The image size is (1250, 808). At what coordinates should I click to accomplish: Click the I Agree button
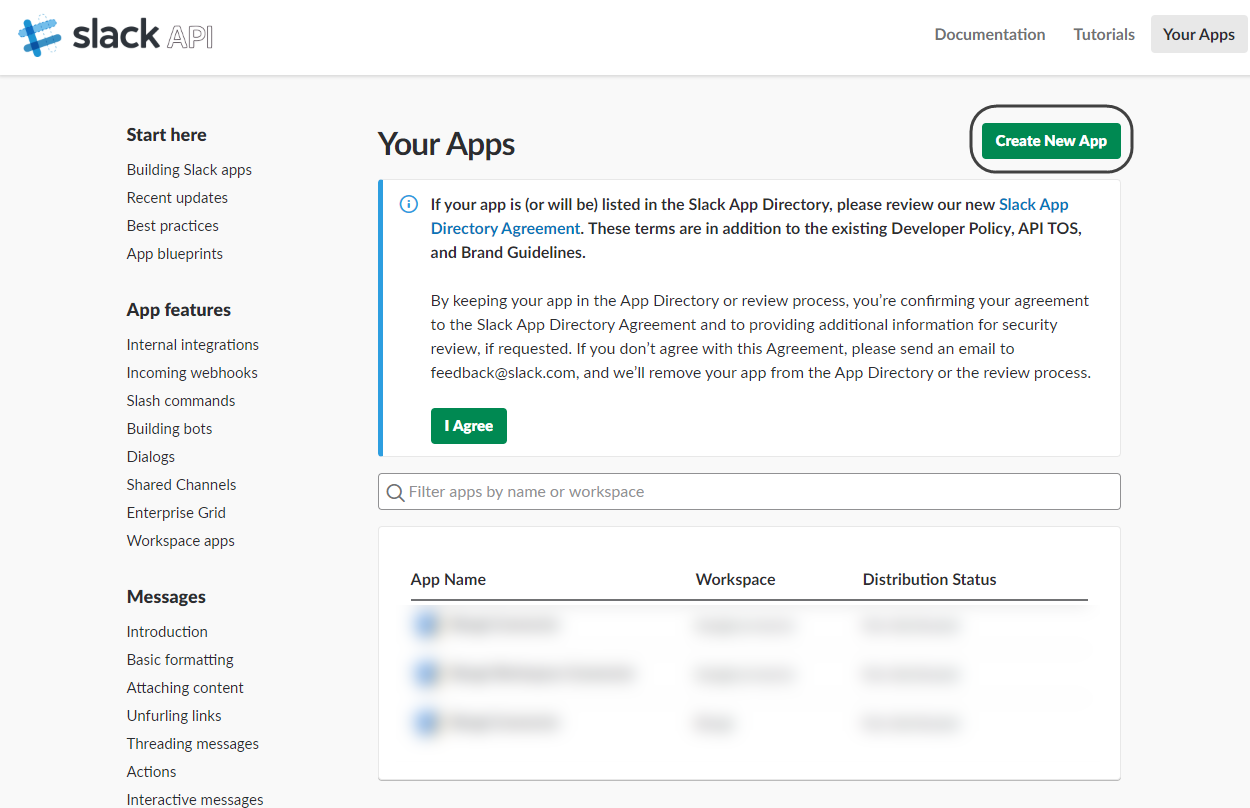tap(469, 425)
